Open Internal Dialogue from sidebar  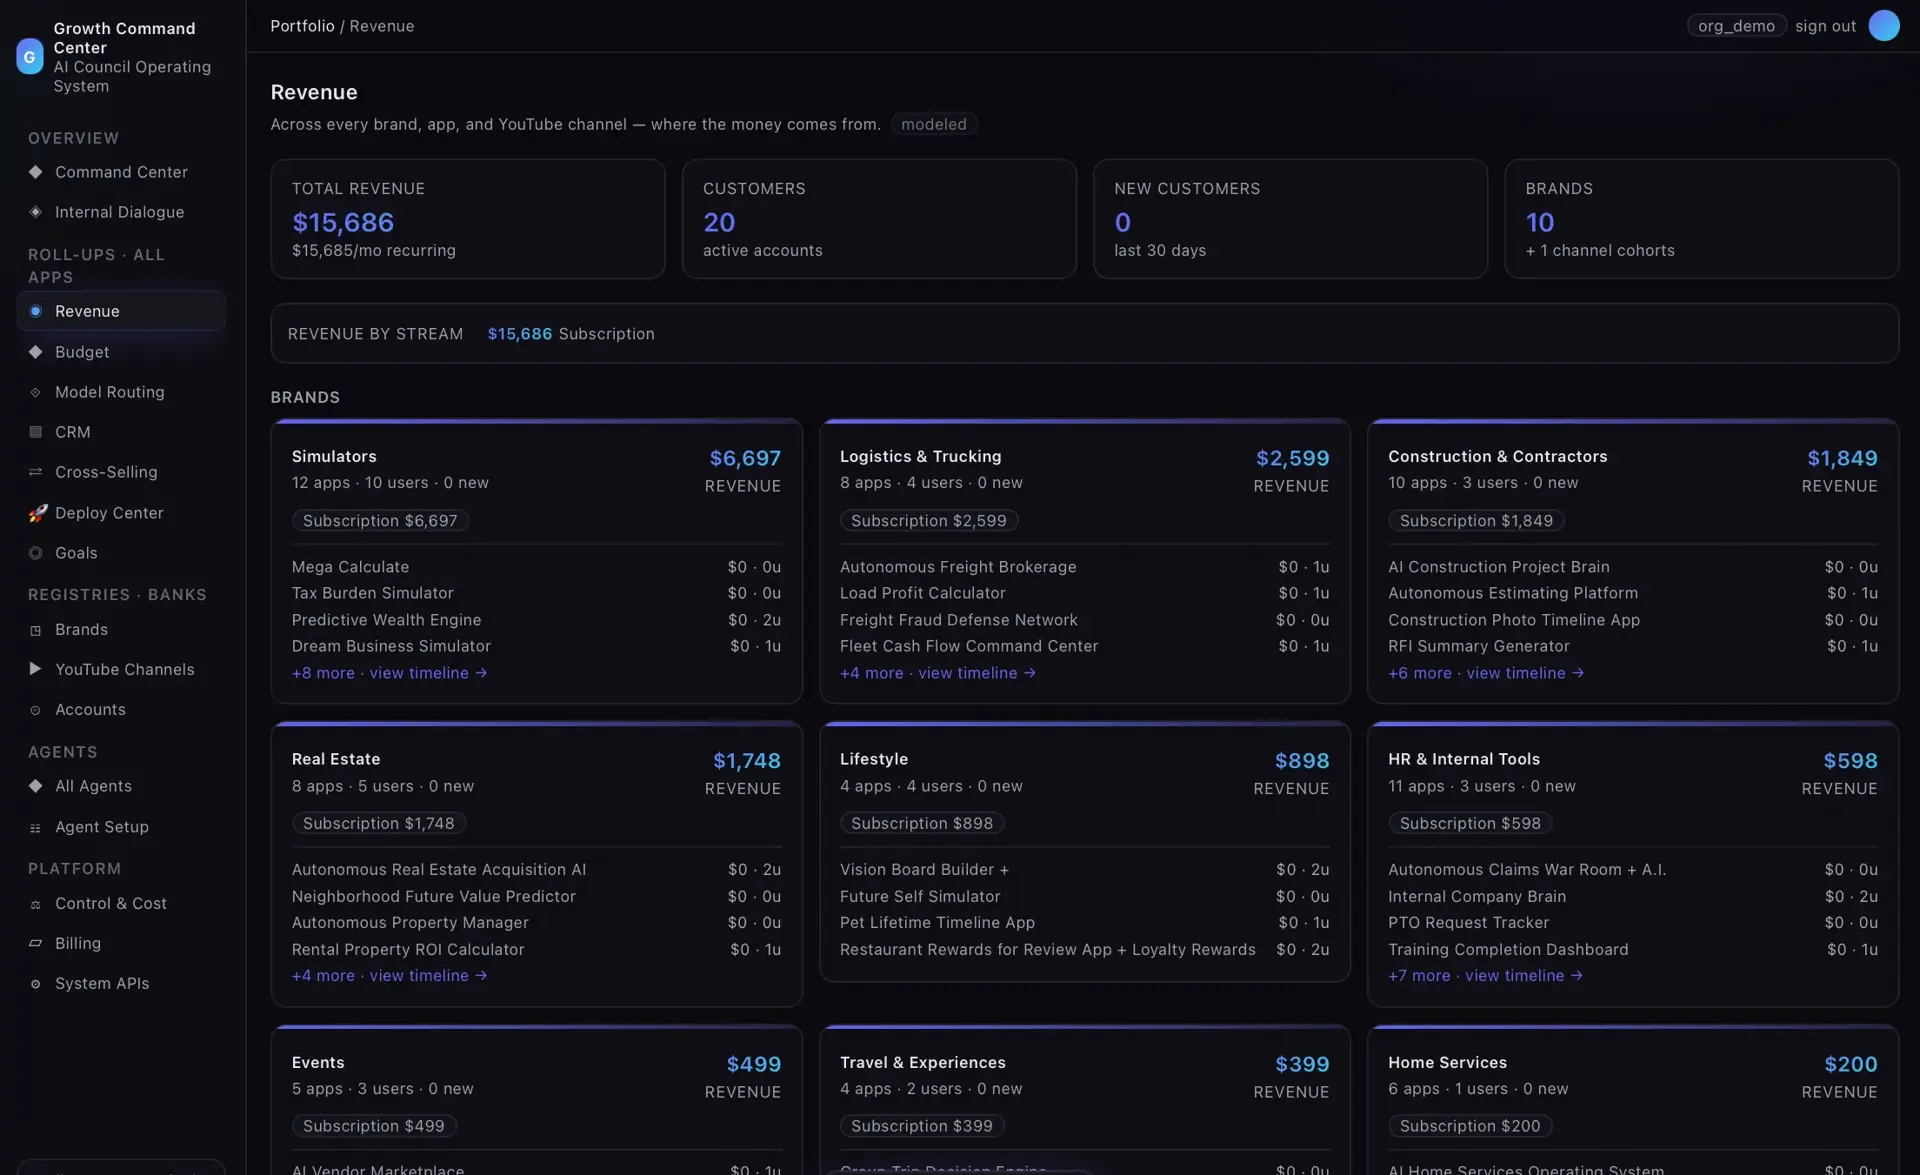[121, 212]
